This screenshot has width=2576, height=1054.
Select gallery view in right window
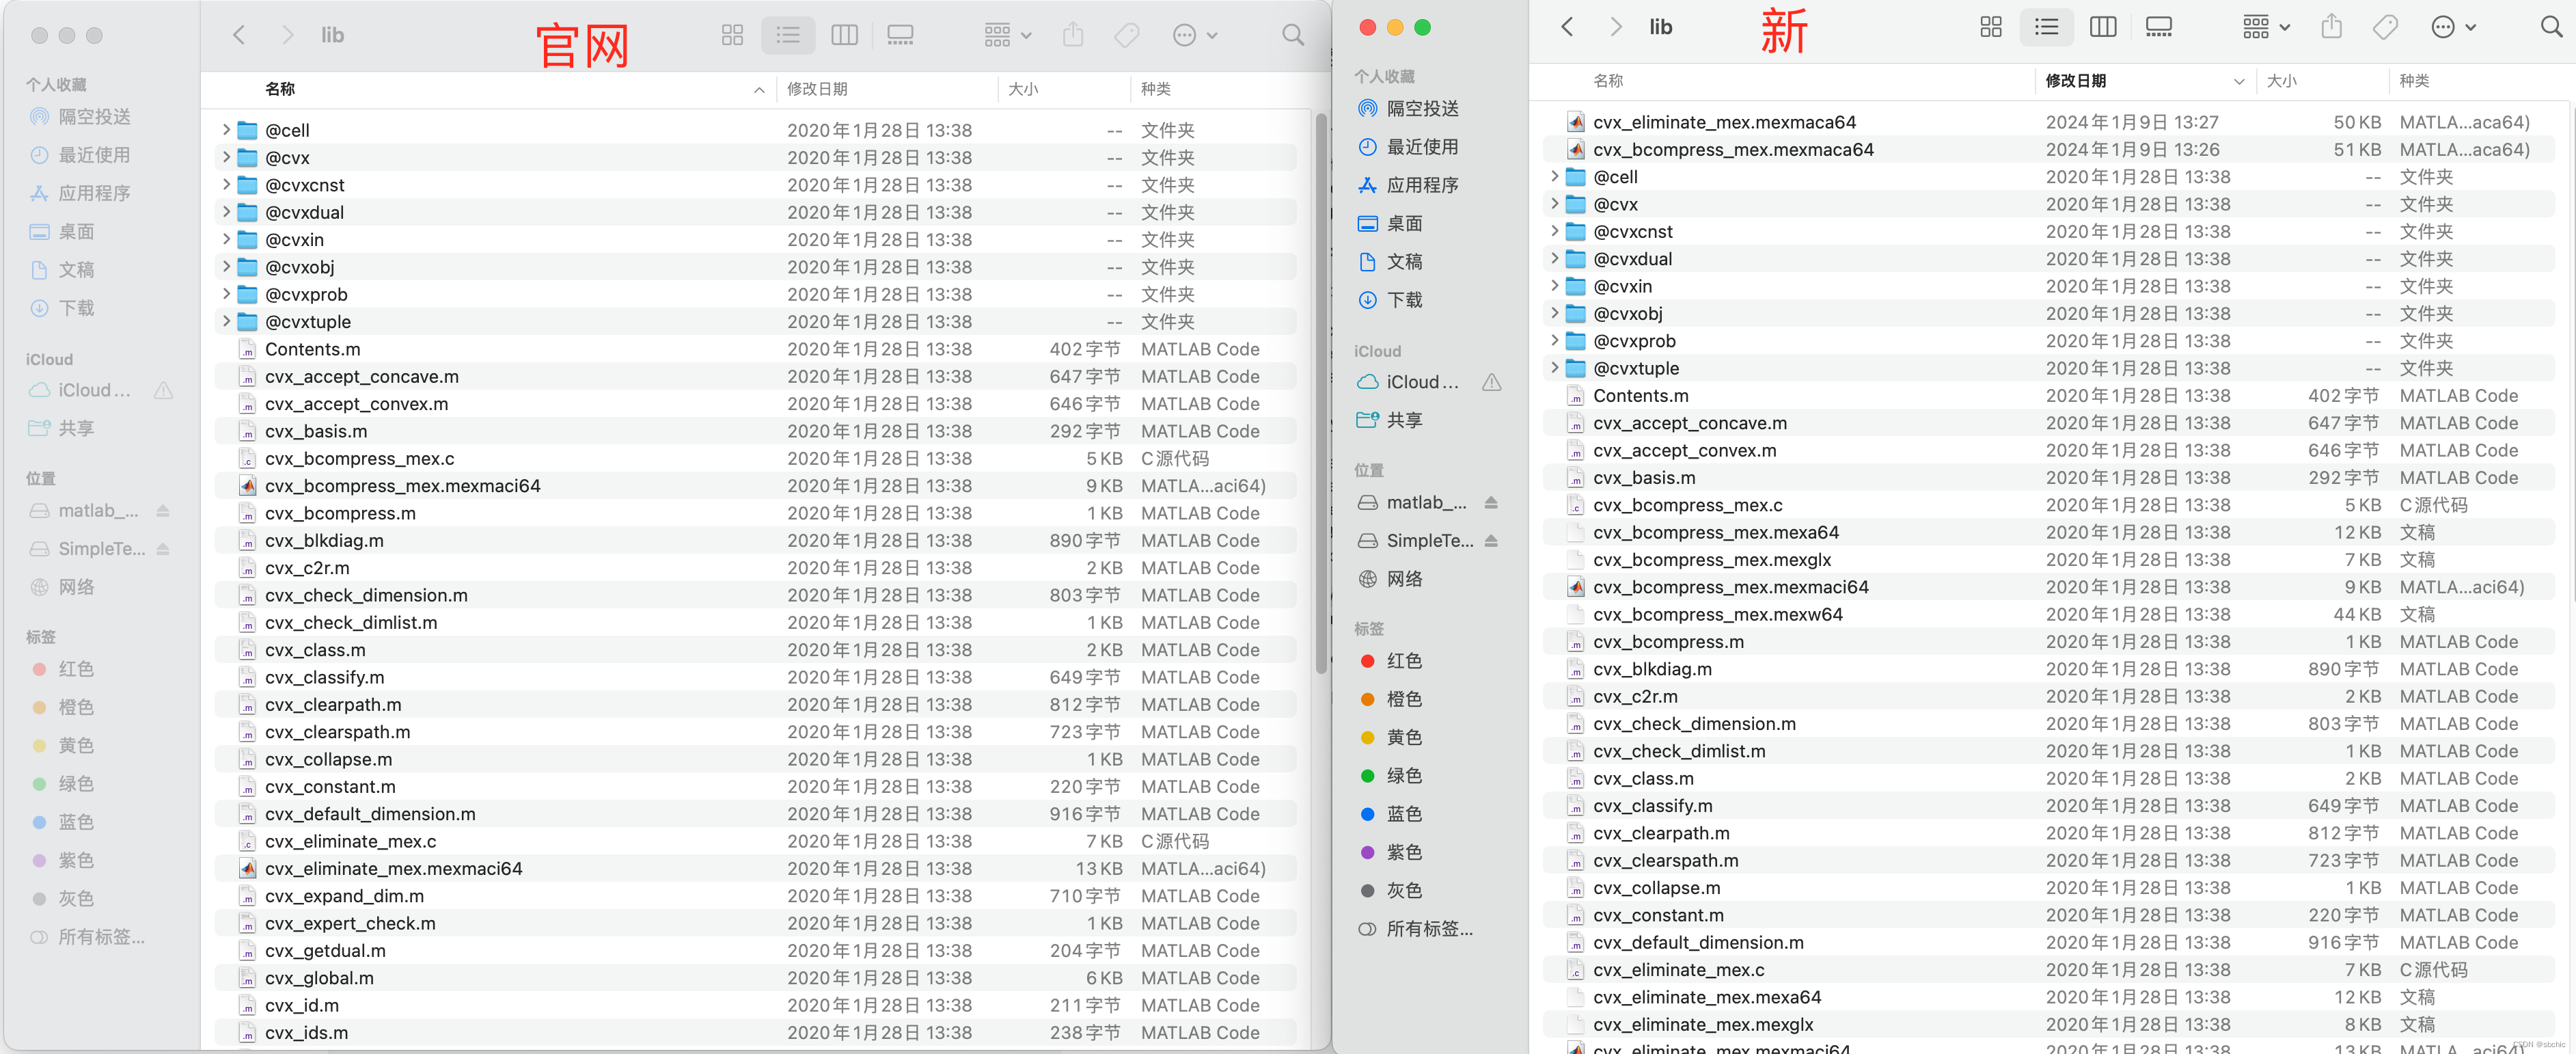pyautogui.click(x=2158, y=27)
